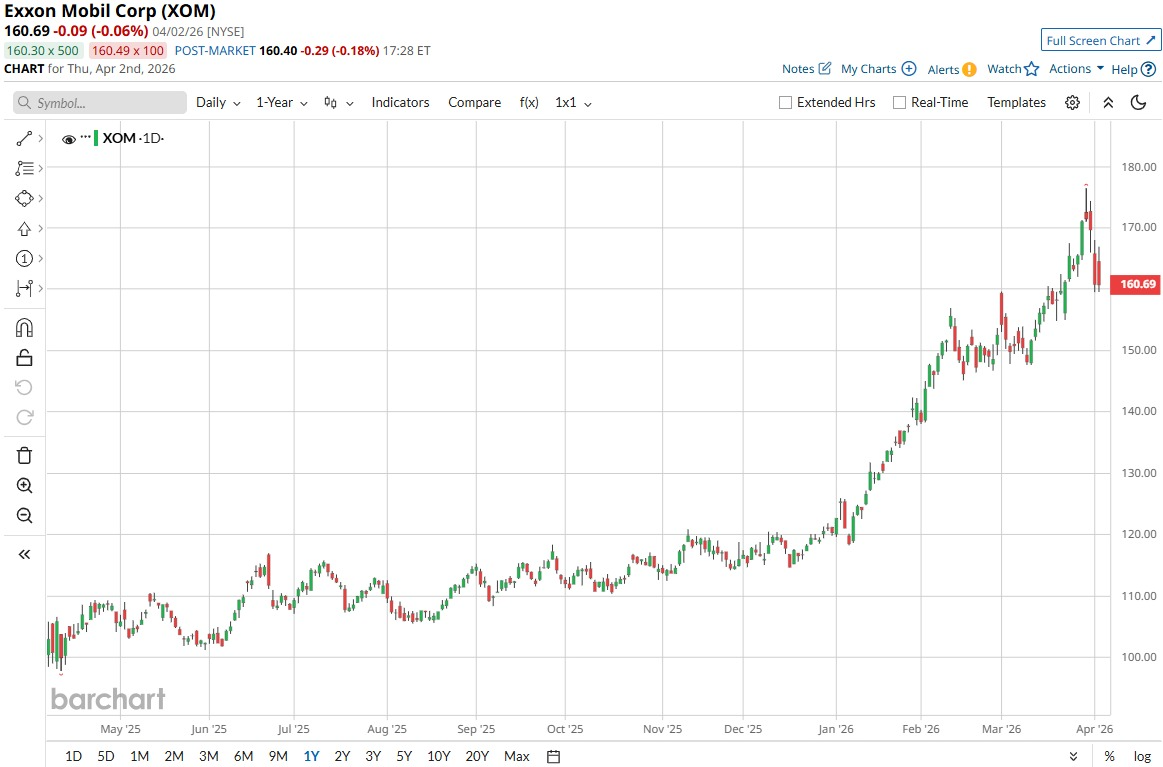Open the Indicators menu

click(401, 102)
